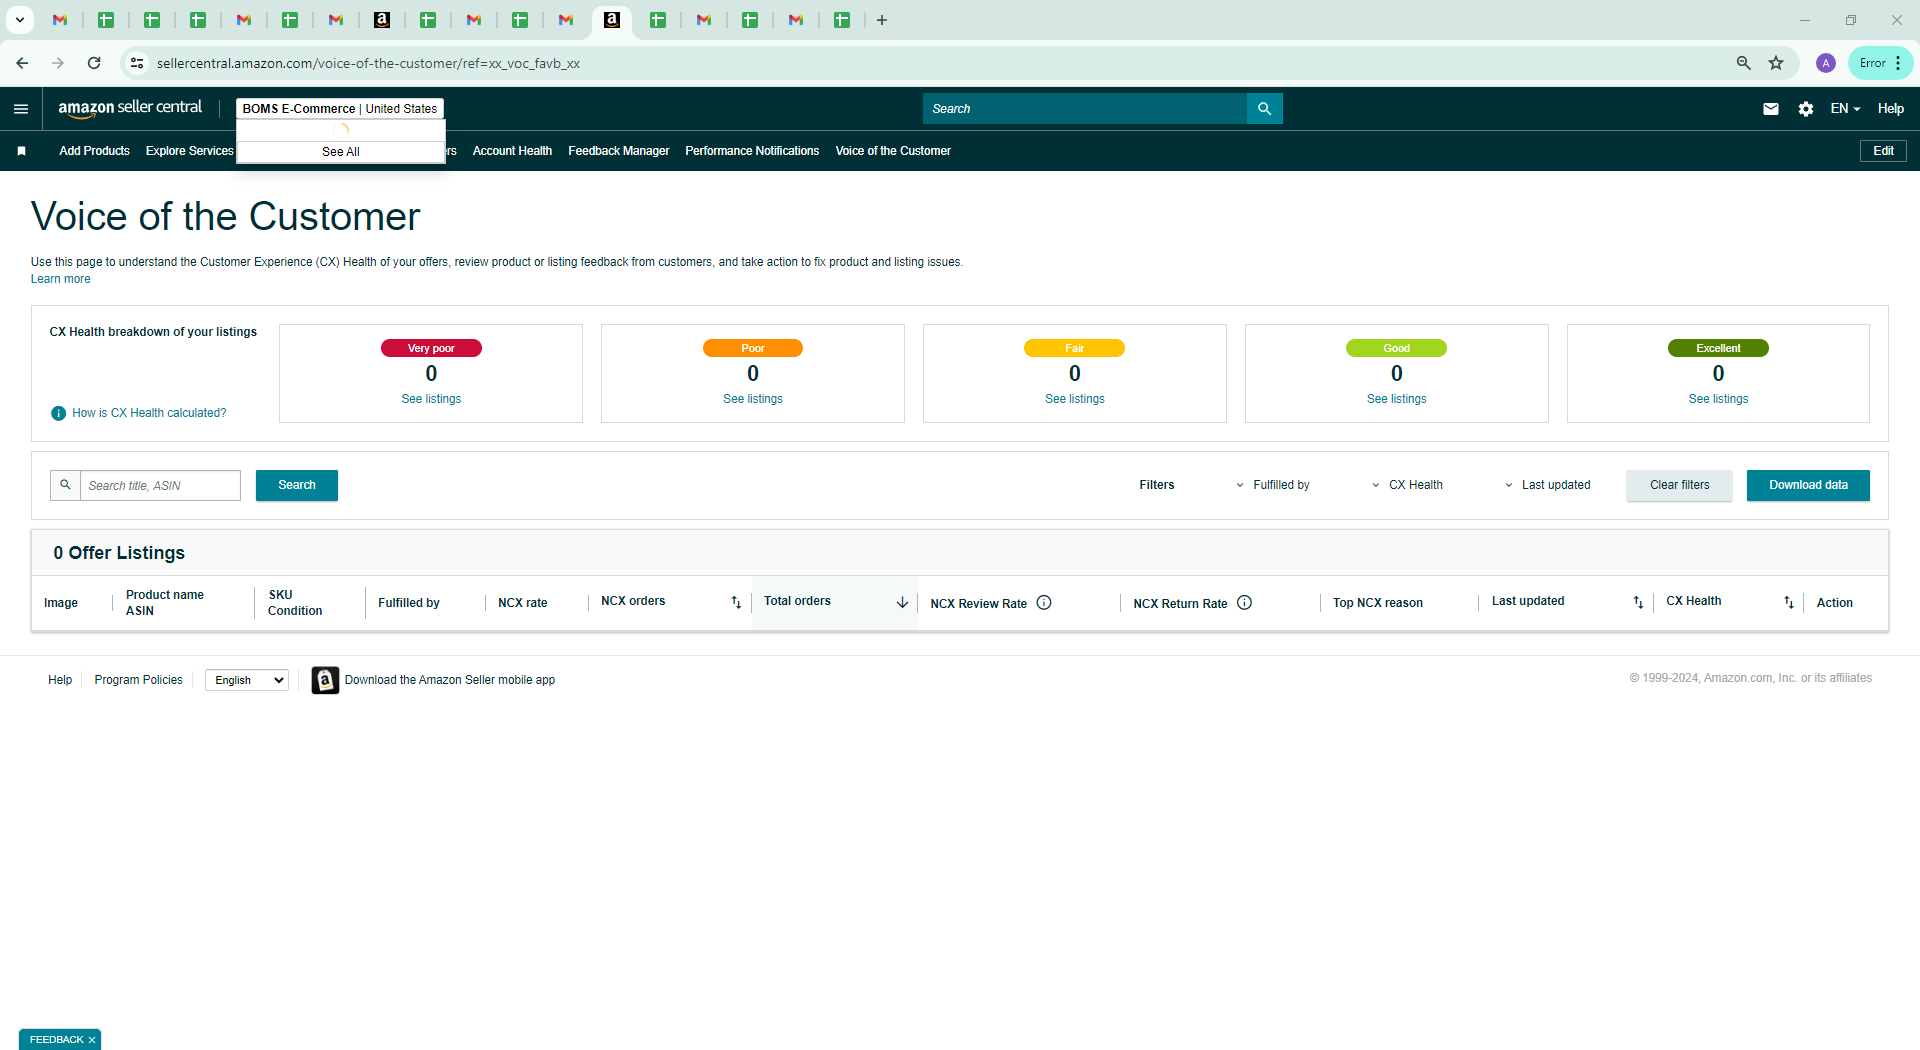Reload the page
1920x1050 pixels.
coord(94,63)
